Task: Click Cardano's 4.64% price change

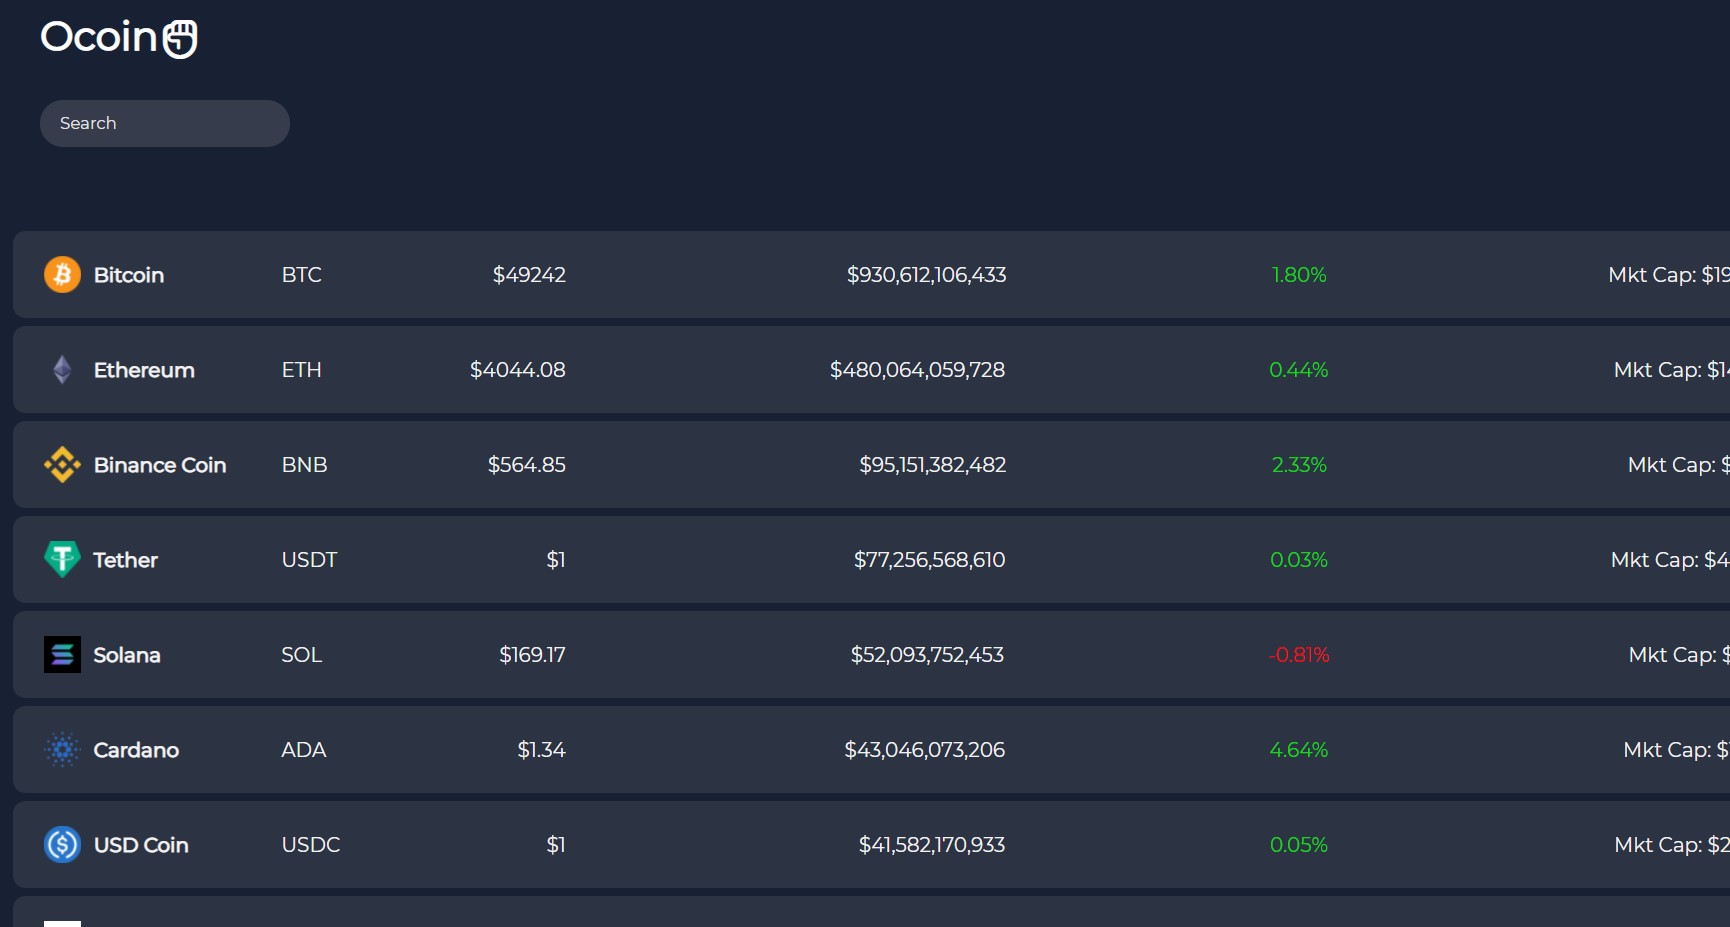Action: (x=1298, y=750)
